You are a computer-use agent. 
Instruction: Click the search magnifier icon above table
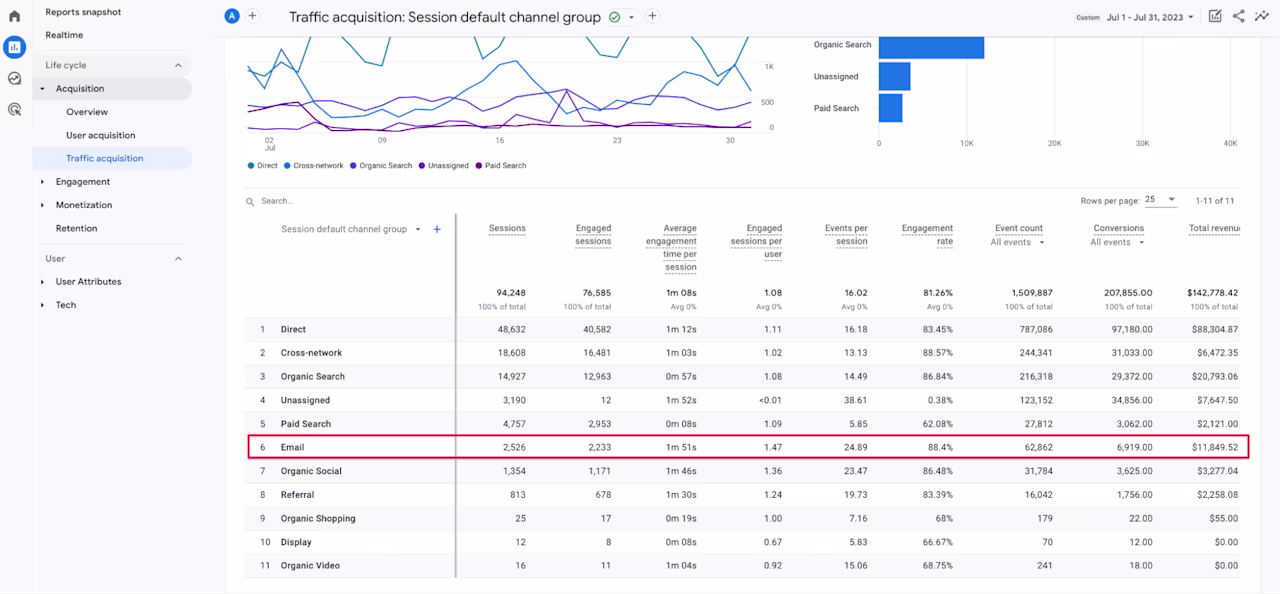click(251, 201)
